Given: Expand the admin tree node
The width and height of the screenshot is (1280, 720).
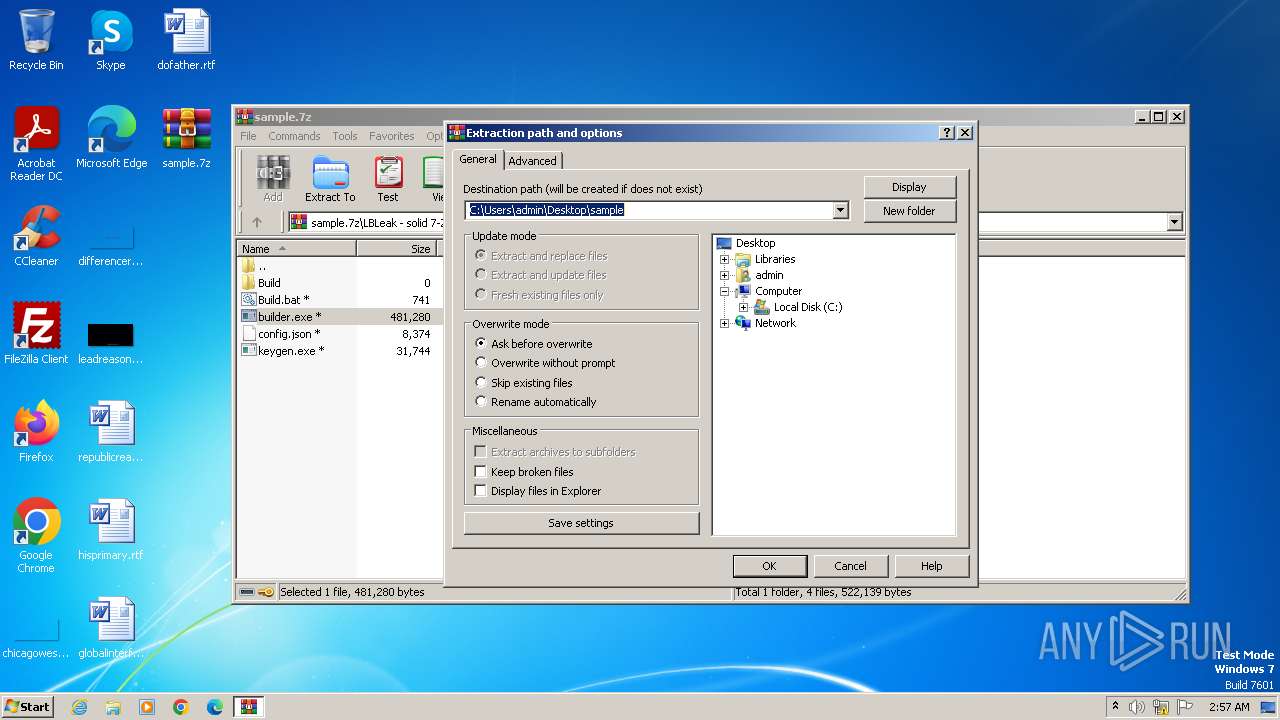Looking at the screenshot, I should tap(725, 275).
